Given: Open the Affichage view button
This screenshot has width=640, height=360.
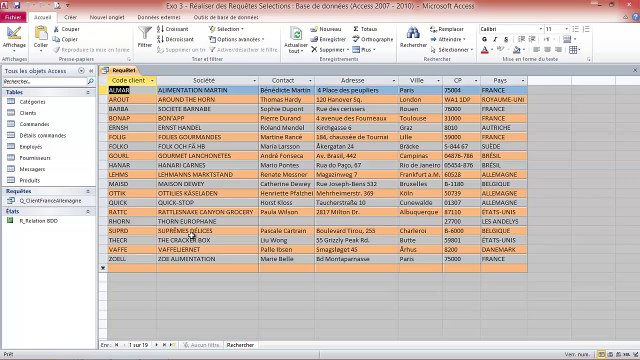Looking at the screenshot, I should (14, 38).
